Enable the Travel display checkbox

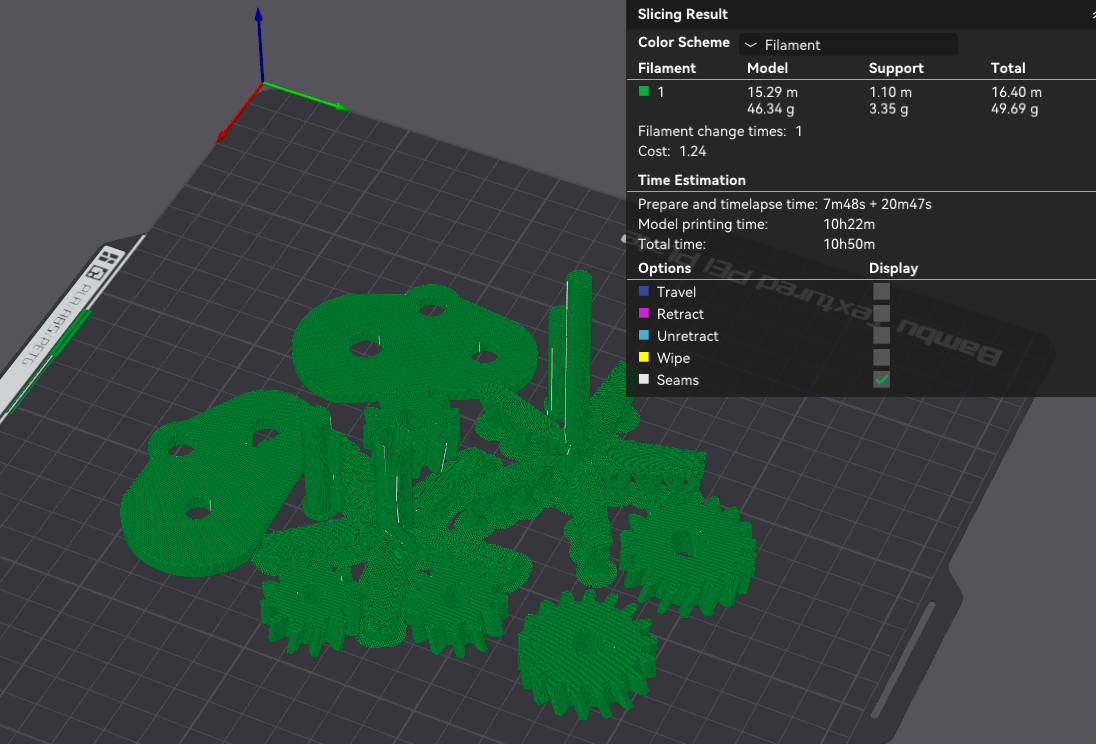click(881, 292)
